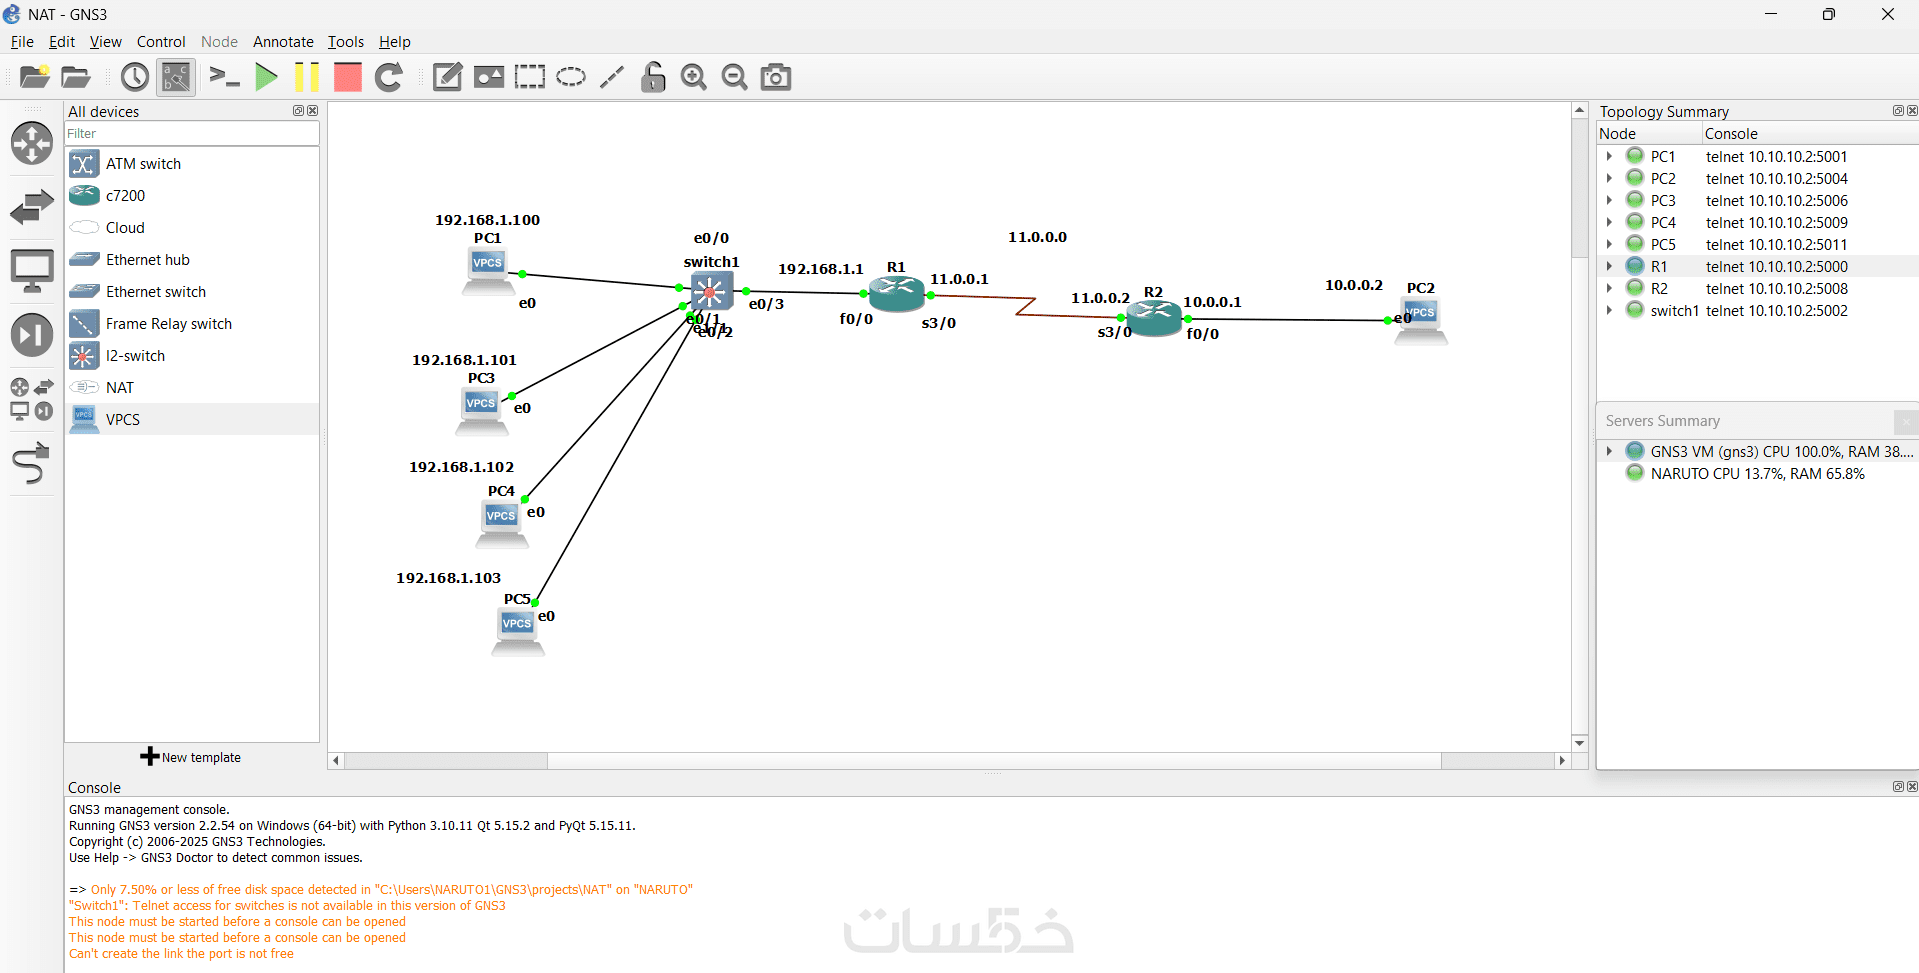Browse security devices icon
This screenshot has width=1919, height=973.
[32, 335]
